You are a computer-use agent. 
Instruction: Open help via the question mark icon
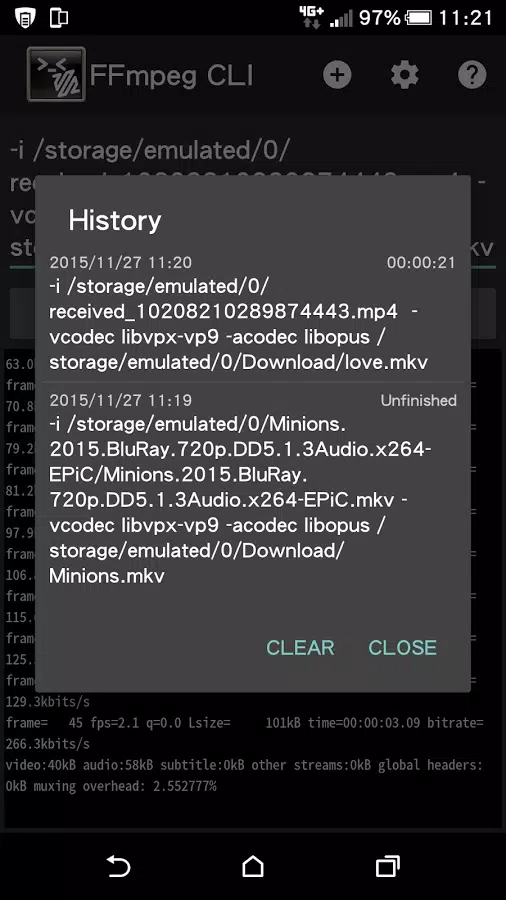[x=472, y=75]
